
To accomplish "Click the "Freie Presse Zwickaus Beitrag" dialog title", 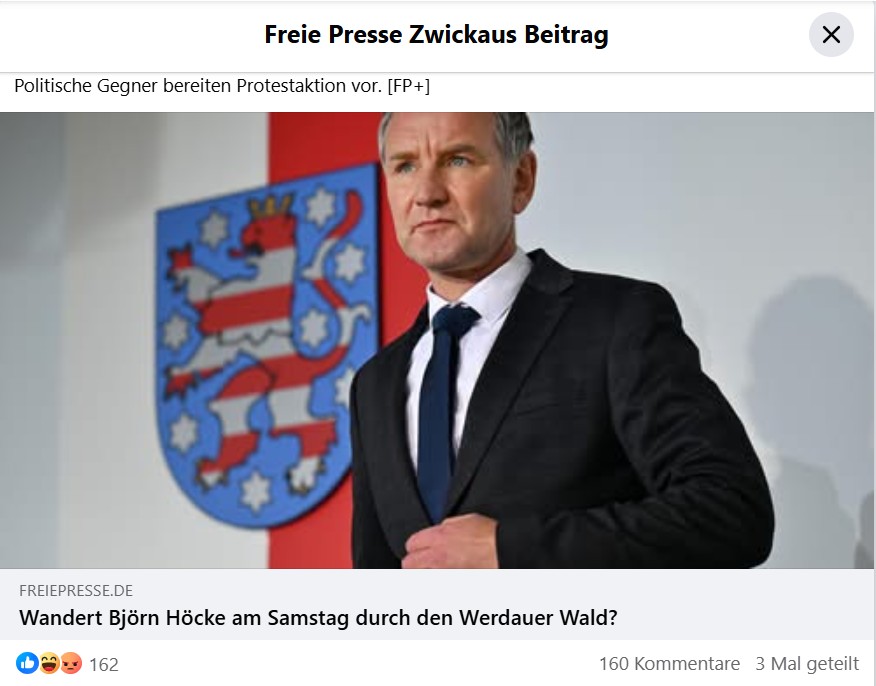I will (436, 35).
